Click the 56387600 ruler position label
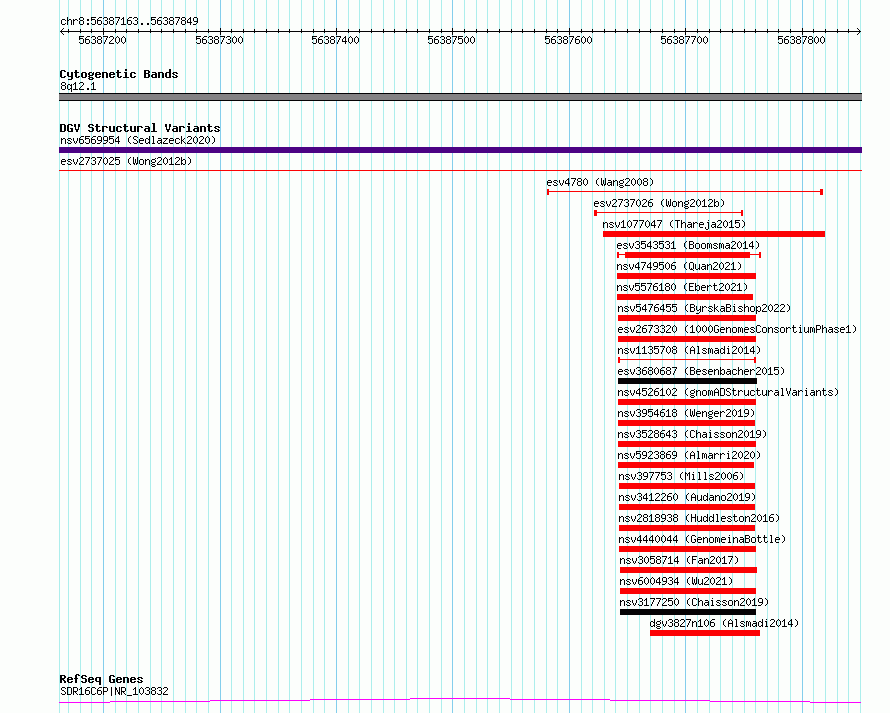890x713 pixels. tap(568, 40)
